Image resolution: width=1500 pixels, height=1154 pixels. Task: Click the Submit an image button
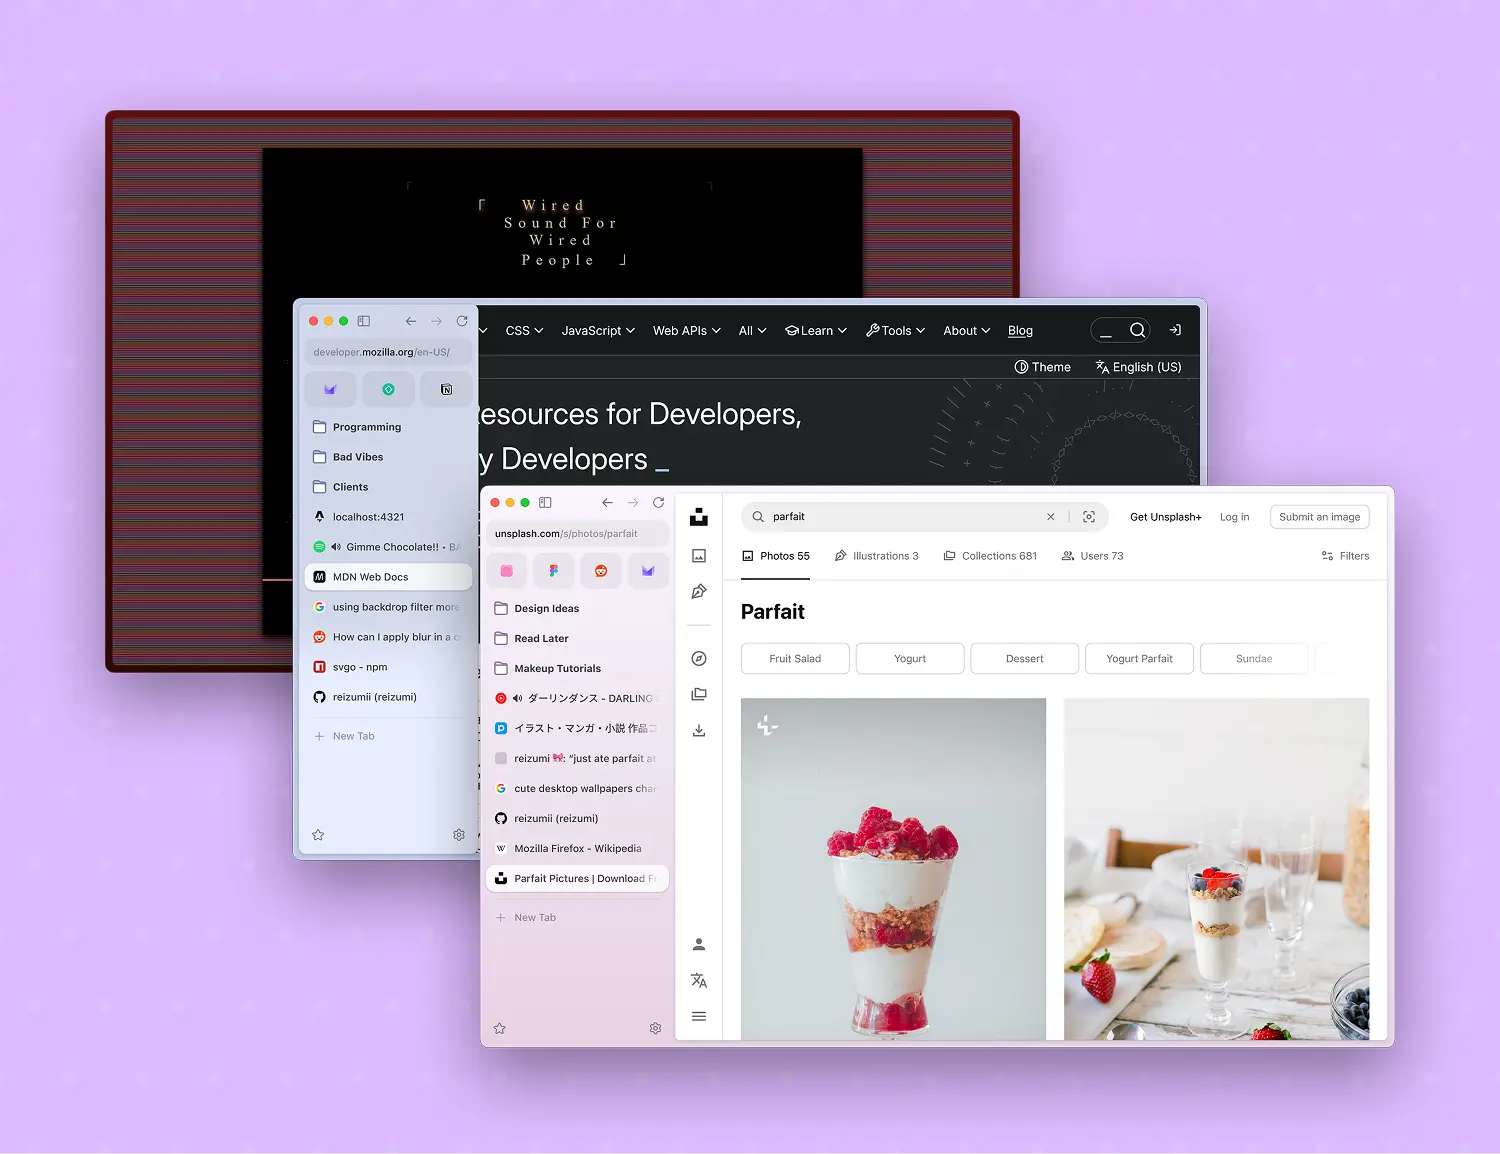point(1319,517)
